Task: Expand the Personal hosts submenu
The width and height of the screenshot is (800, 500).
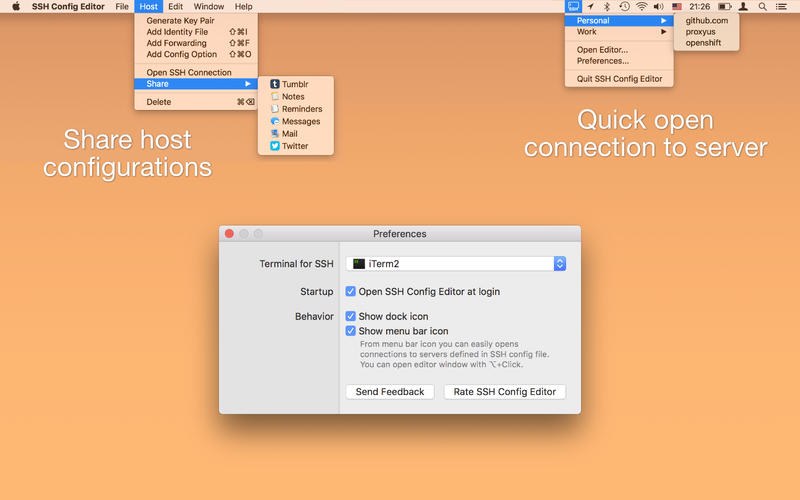Action: [619, 20]
